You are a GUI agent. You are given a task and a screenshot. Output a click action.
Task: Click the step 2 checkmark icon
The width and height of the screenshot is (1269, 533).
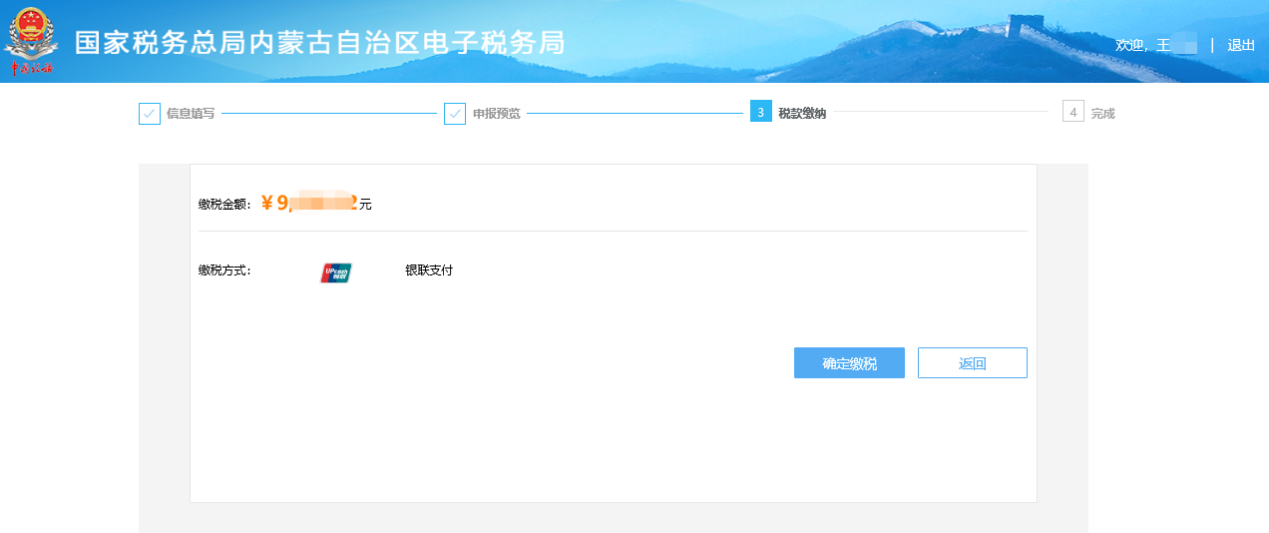coord(455,113)
